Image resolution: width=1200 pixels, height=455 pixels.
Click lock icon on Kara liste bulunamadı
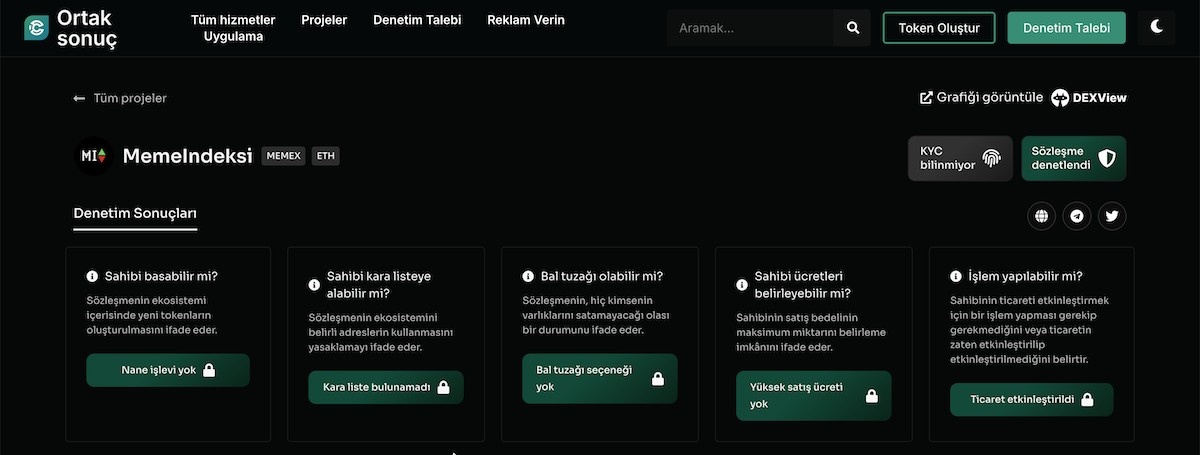(443, 387)
